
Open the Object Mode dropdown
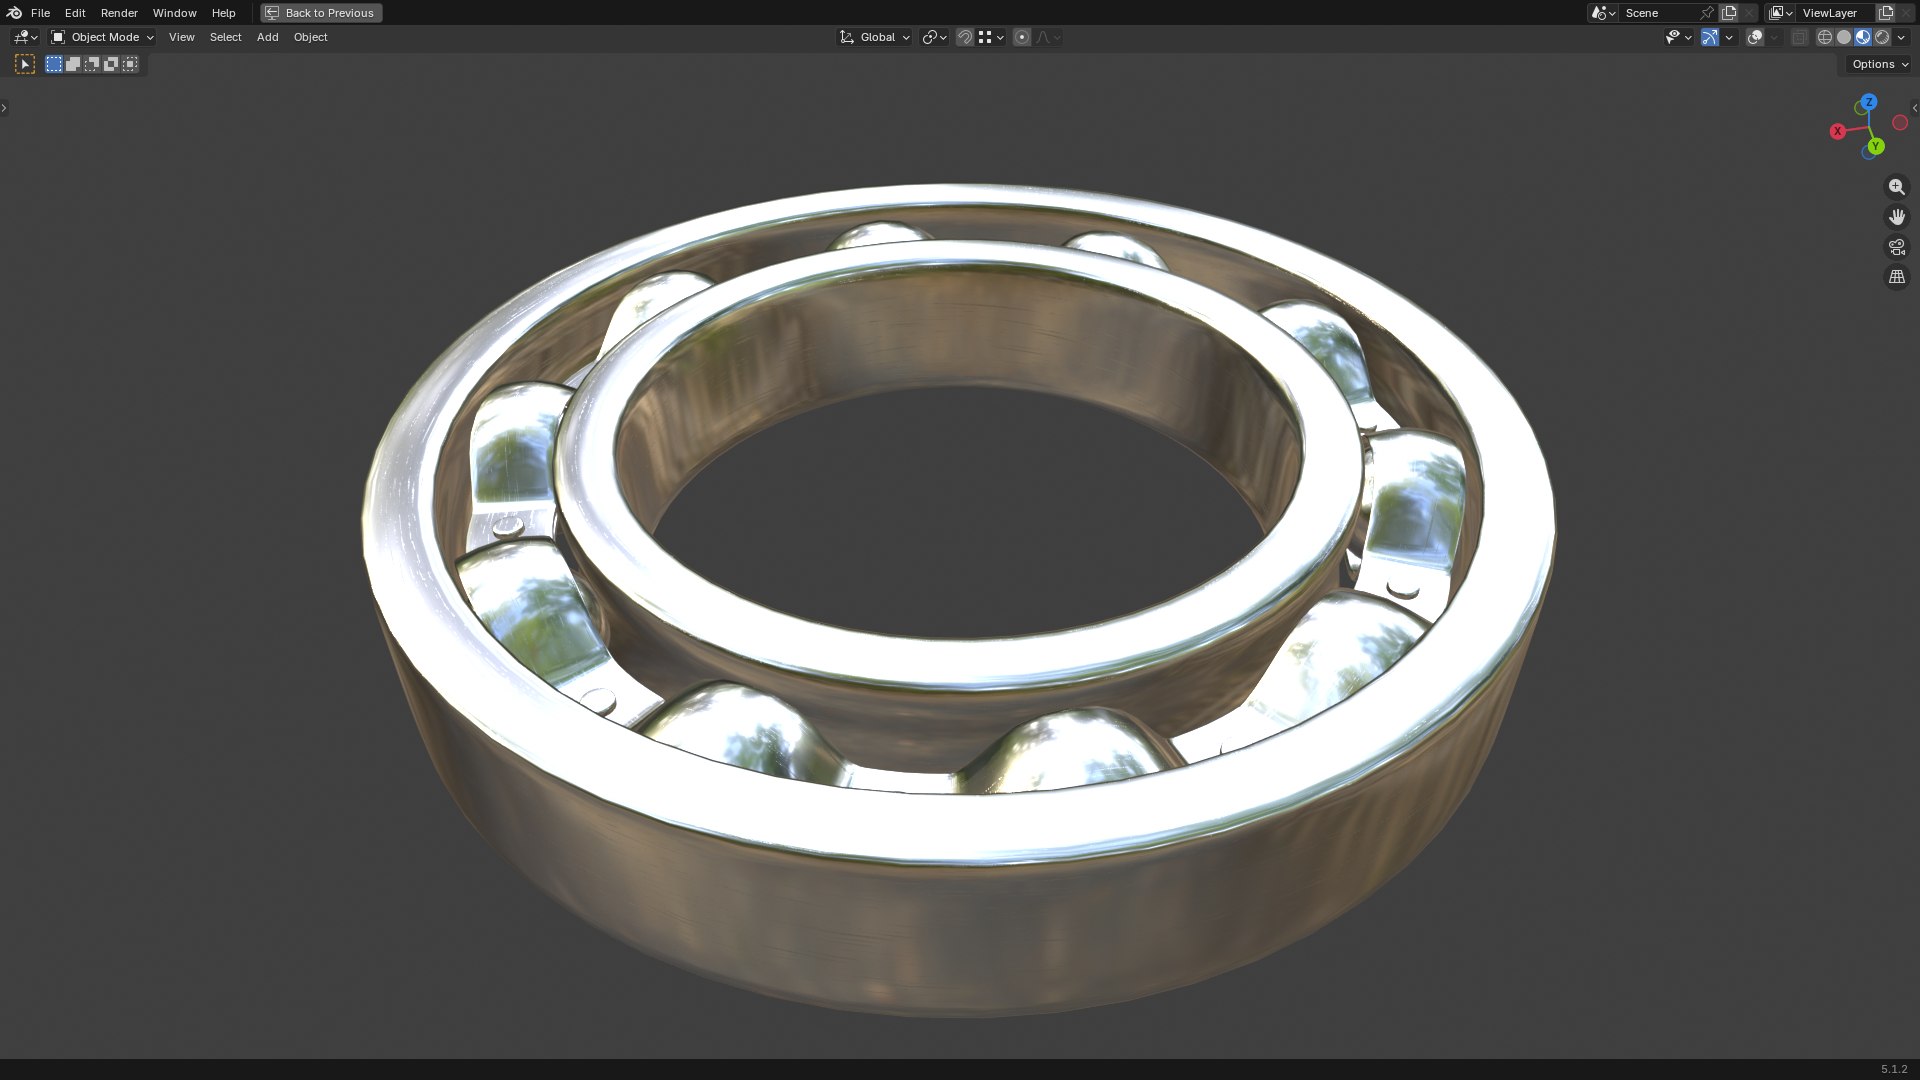[102, 37]
